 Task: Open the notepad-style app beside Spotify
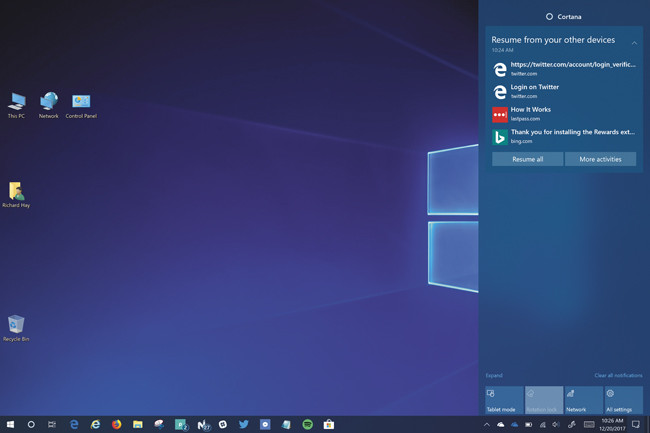coord(286,424)
